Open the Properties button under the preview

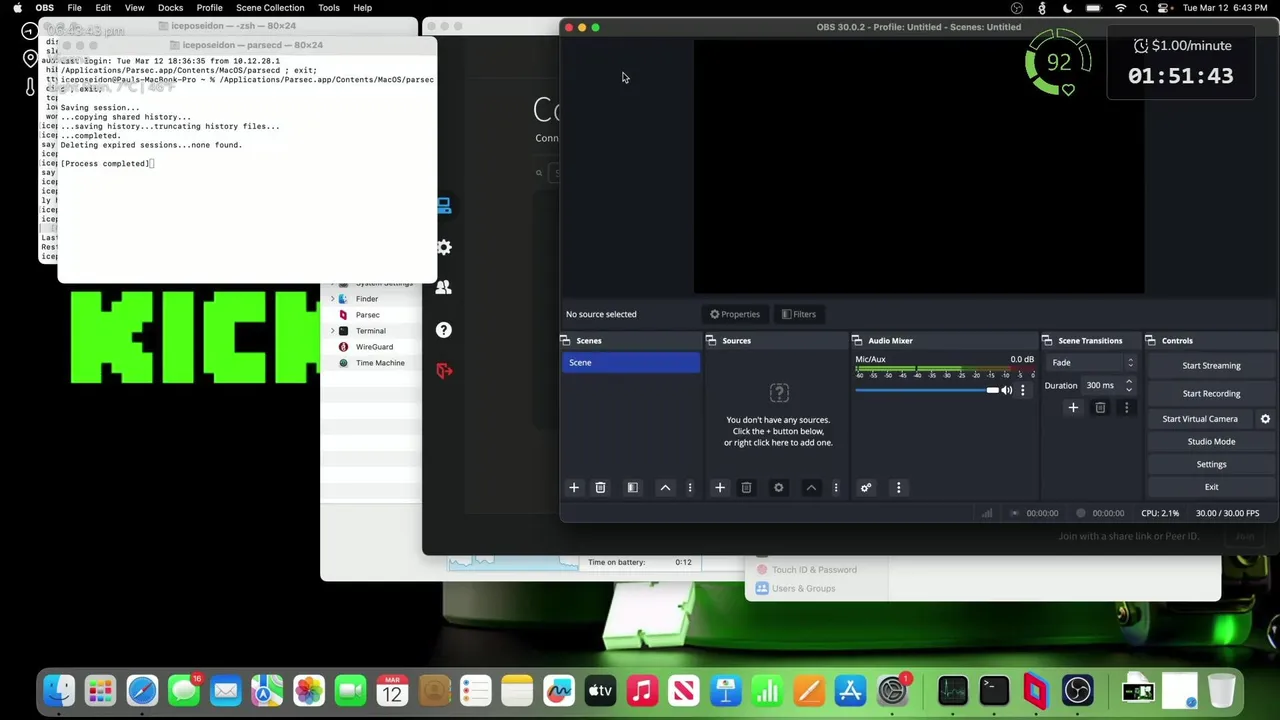[x=735, y=314]
